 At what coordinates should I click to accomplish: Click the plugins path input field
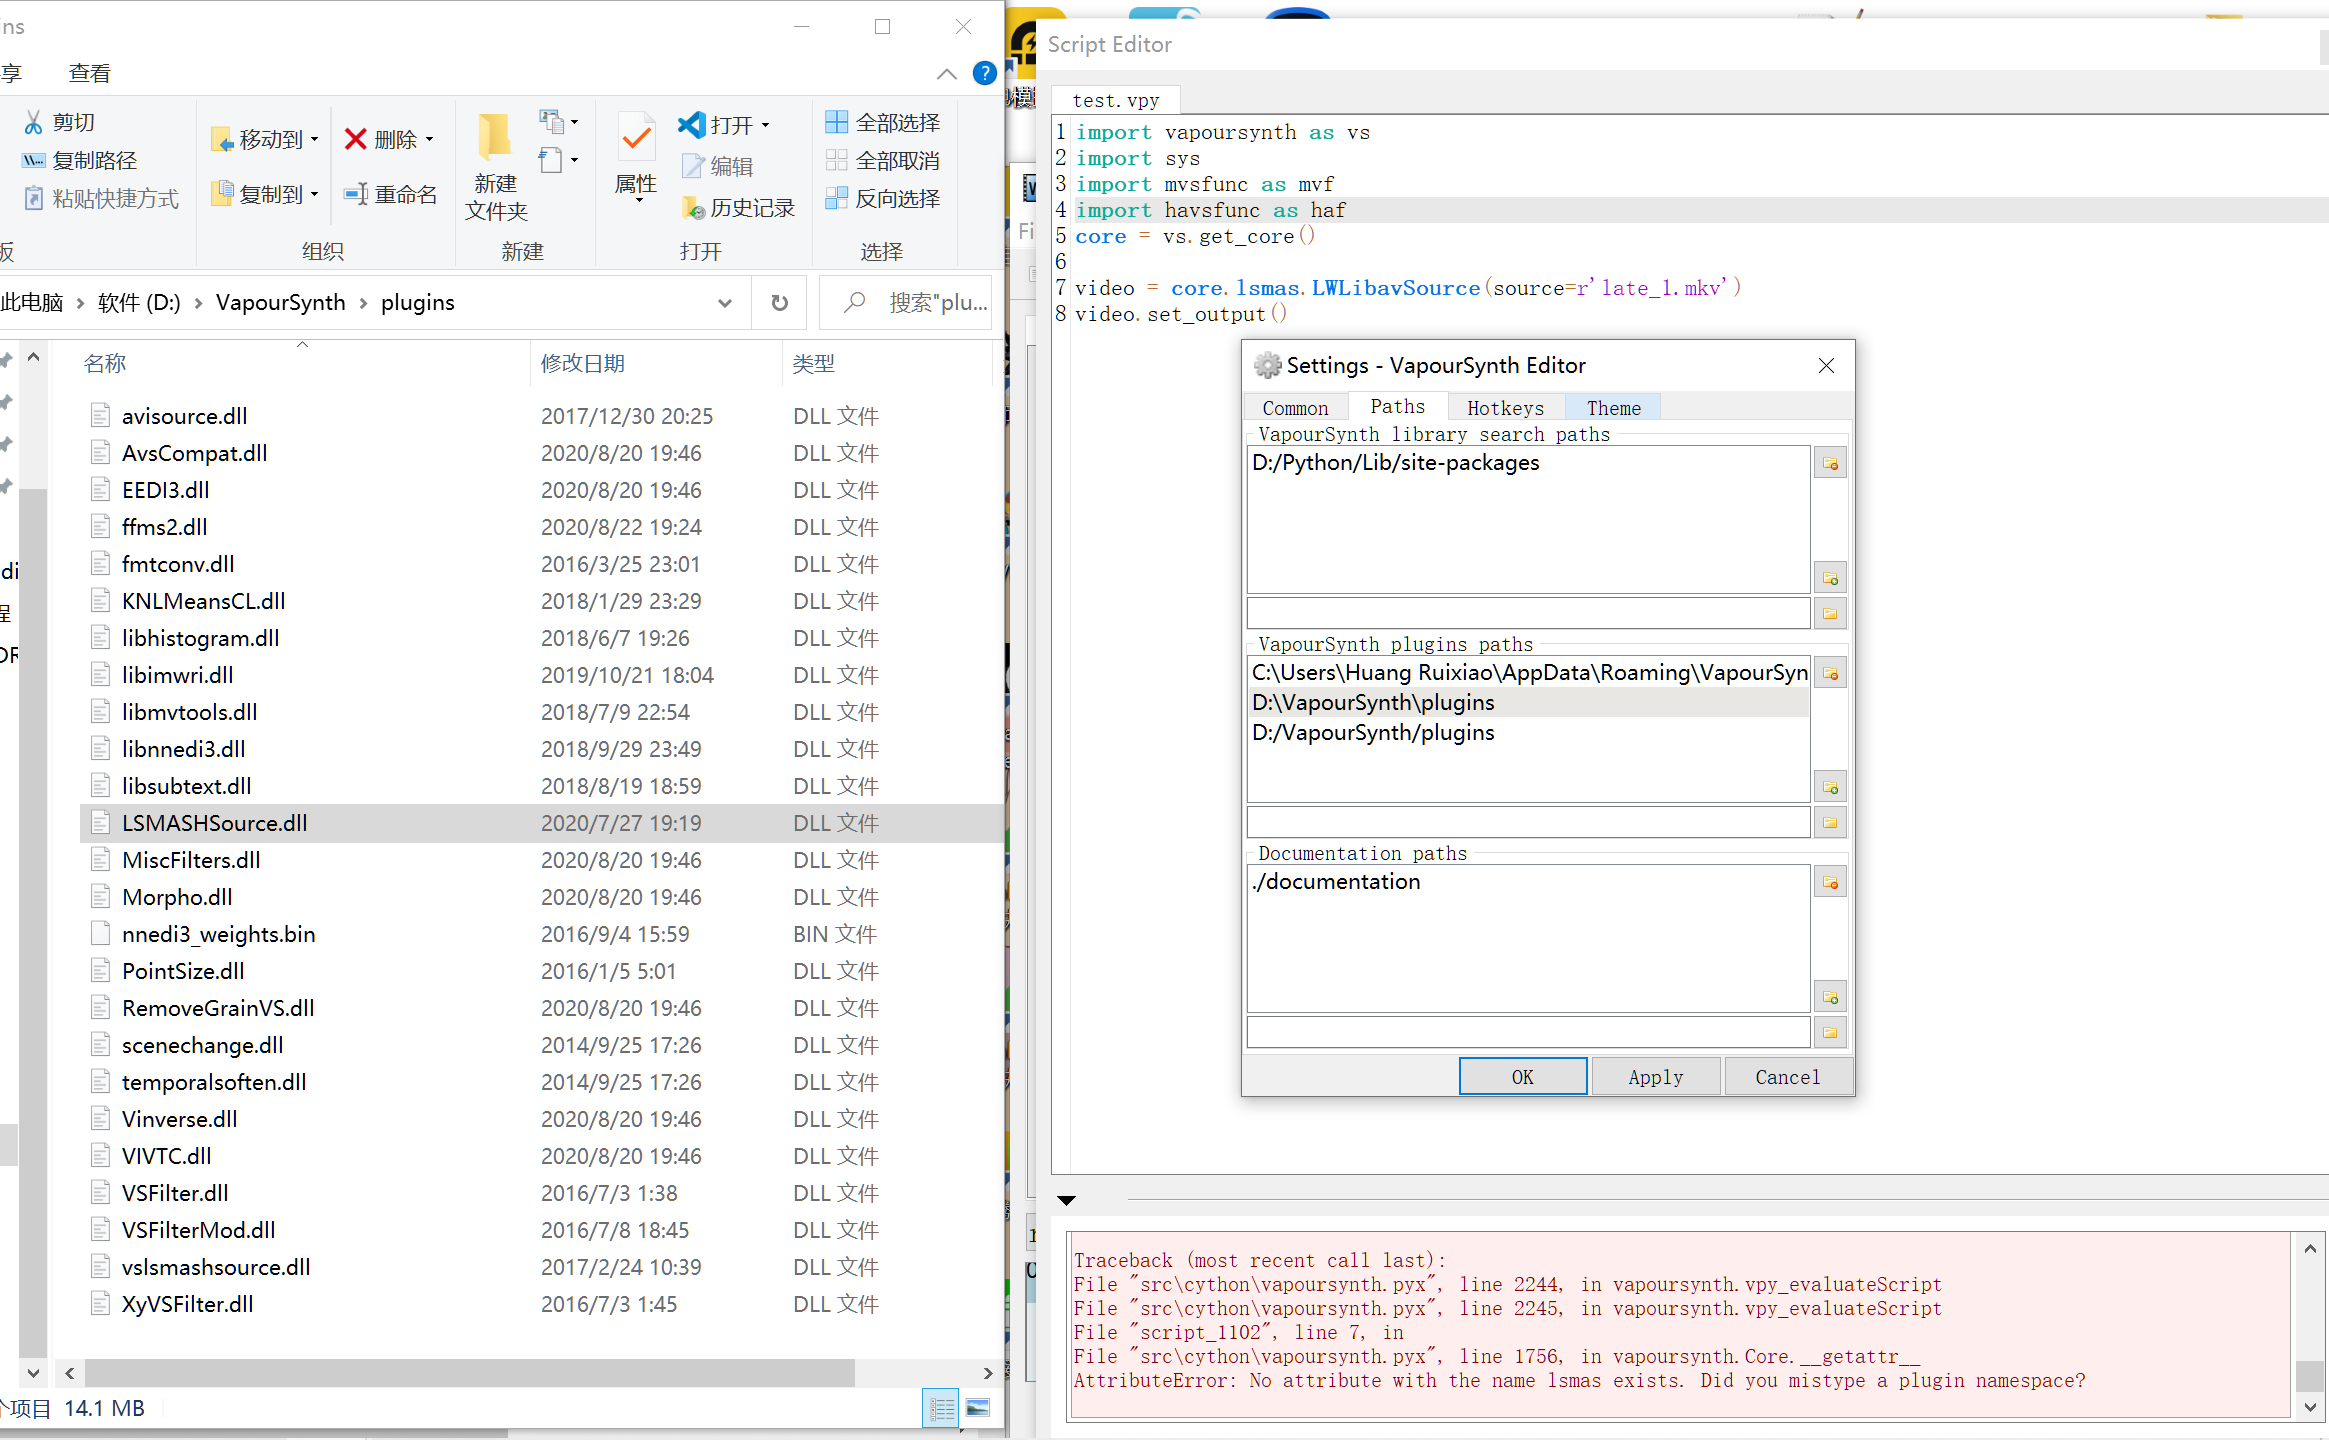point(1528,822)
